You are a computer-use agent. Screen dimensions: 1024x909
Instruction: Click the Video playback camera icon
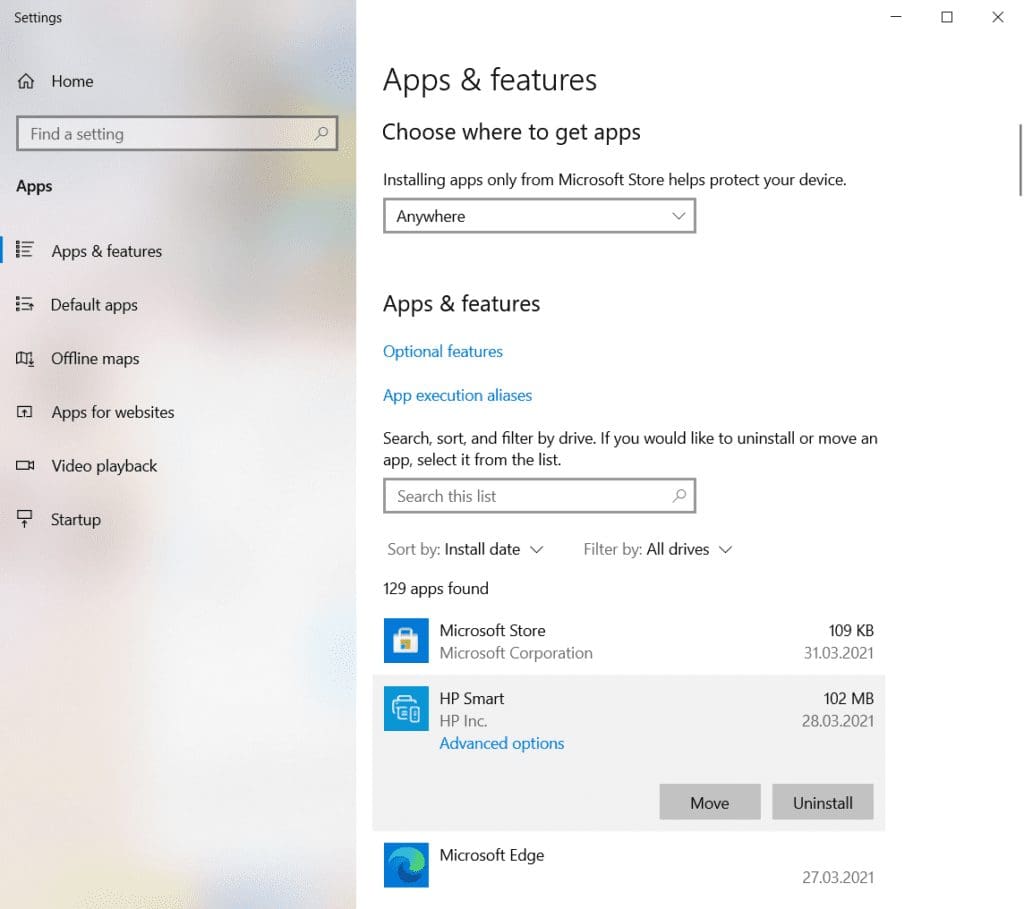[25, 465]
